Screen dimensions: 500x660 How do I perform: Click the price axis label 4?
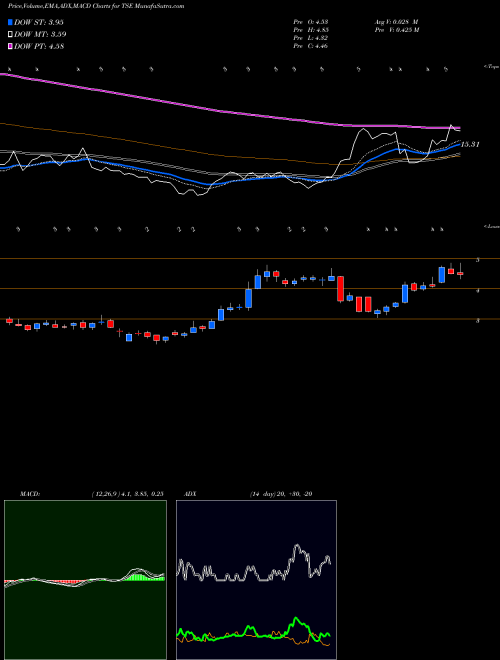coord(478,291)
